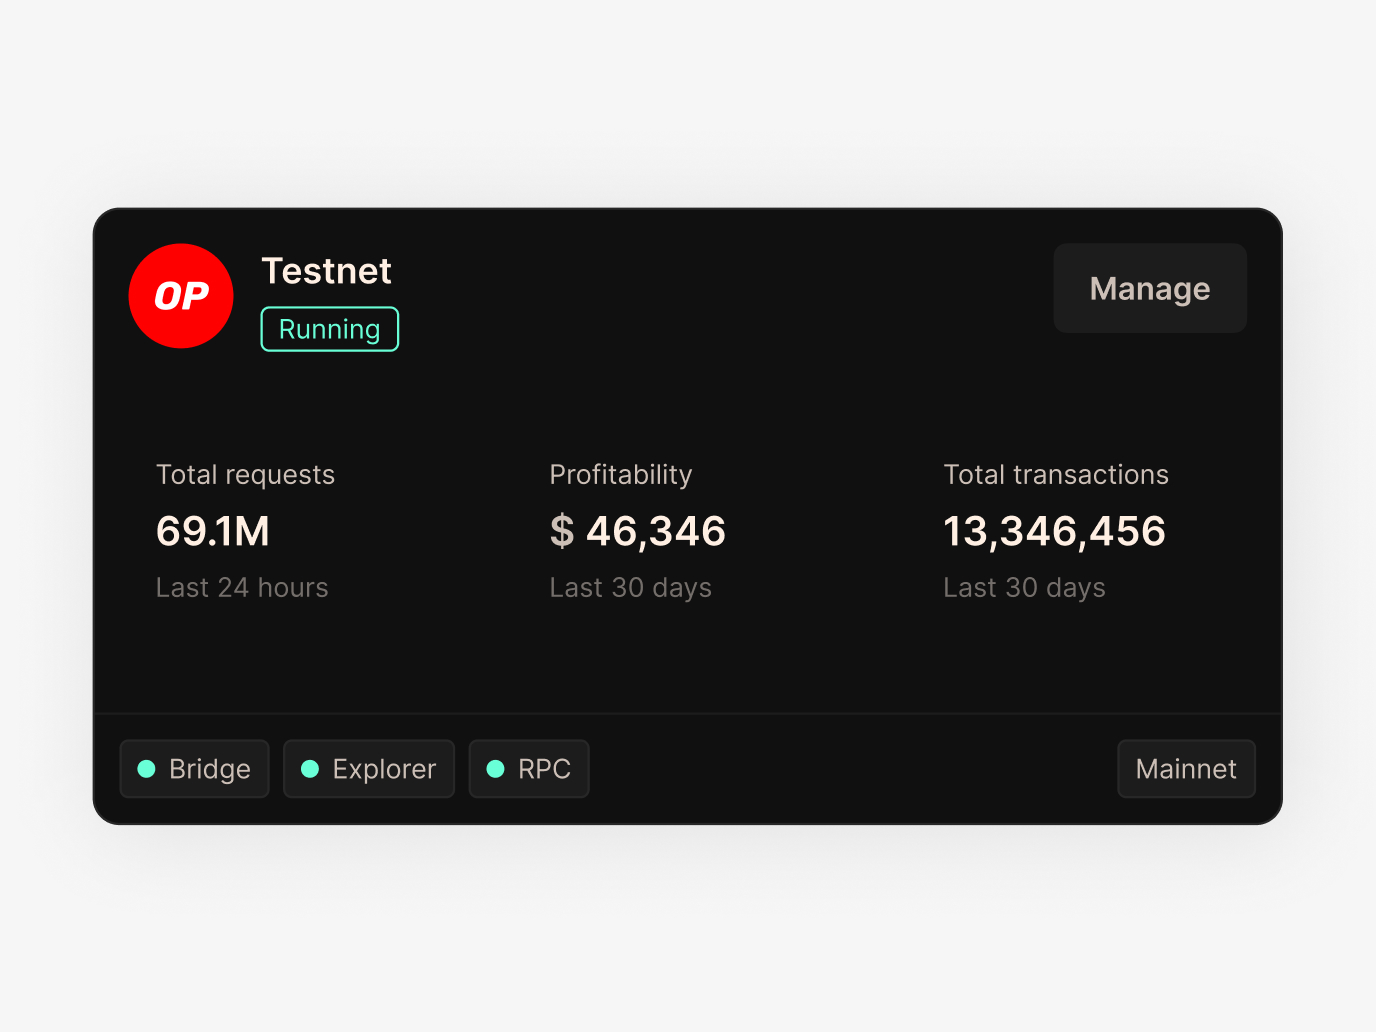This screenshot has width=1376, height=1032.
Task: Click the Total requests label
Action: (x=245, y=475)
